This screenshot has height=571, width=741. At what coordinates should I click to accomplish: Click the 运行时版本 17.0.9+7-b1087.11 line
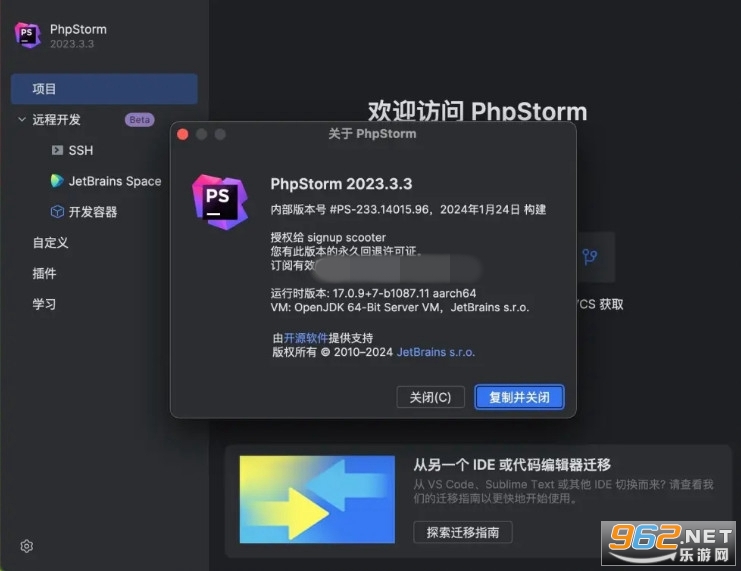373,293
